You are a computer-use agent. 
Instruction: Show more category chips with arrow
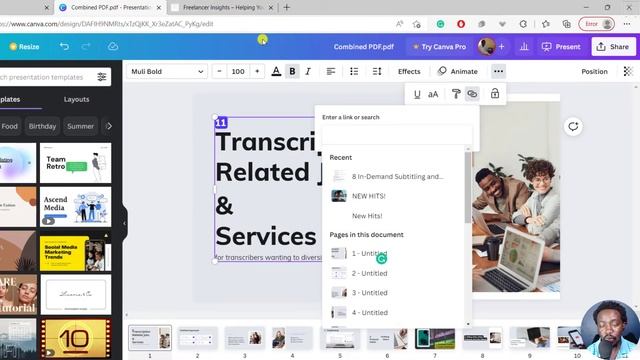click(x=109, y=126)
